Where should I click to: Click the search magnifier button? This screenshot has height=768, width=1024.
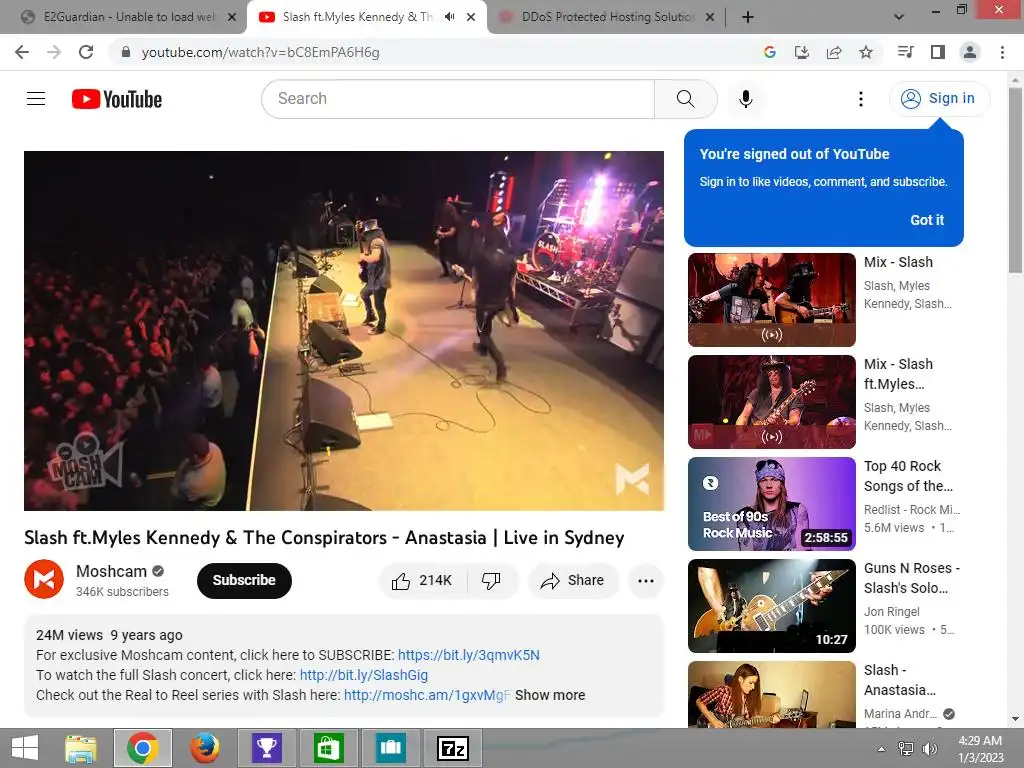685,99
